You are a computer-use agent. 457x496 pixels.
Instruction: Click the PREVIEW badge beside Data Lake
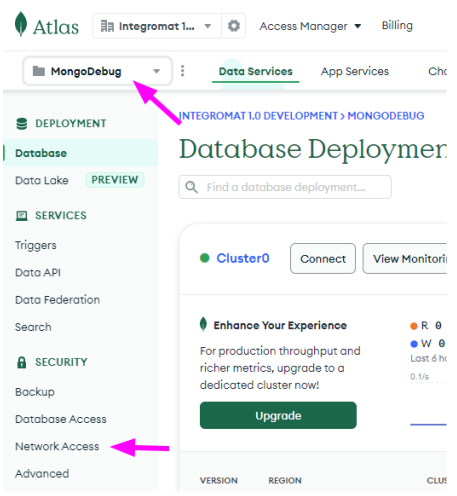115,180
